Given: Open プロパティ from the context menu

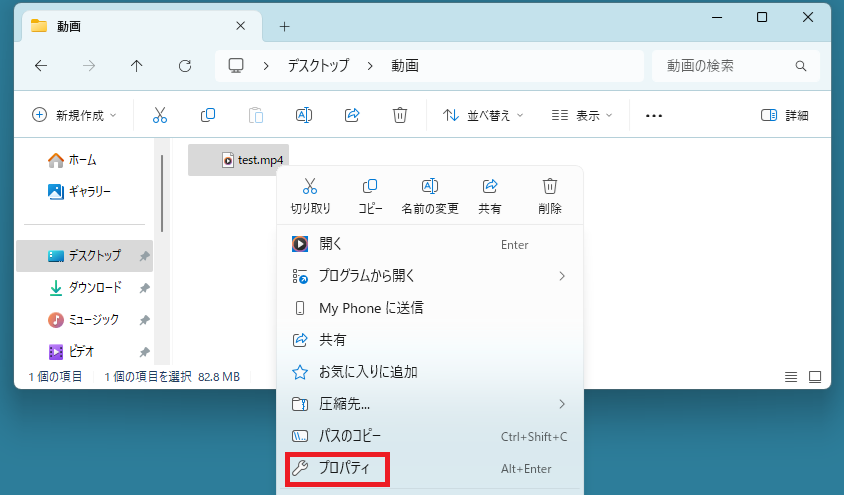Looking at the screenshot, I should point(430,468).
